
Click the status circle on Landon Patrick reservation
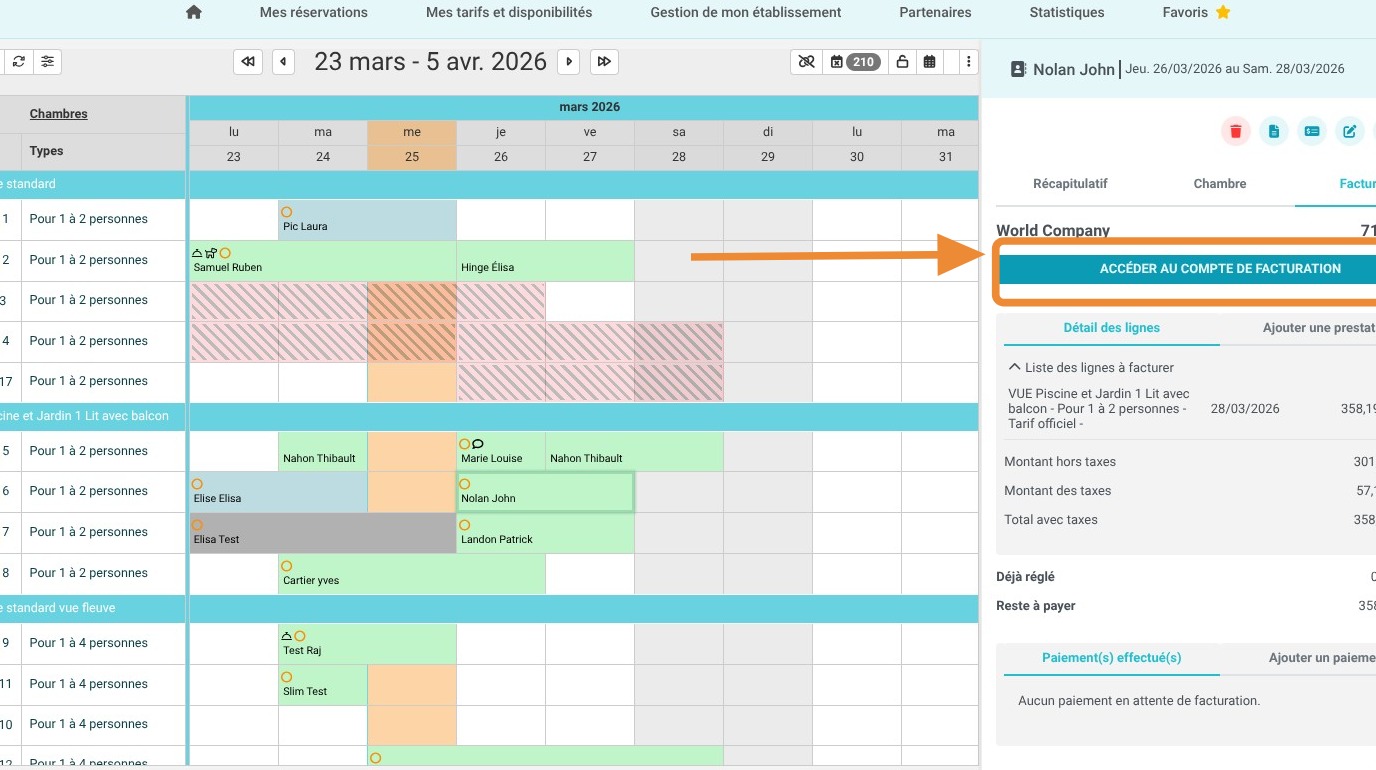[x=464, y=525]
